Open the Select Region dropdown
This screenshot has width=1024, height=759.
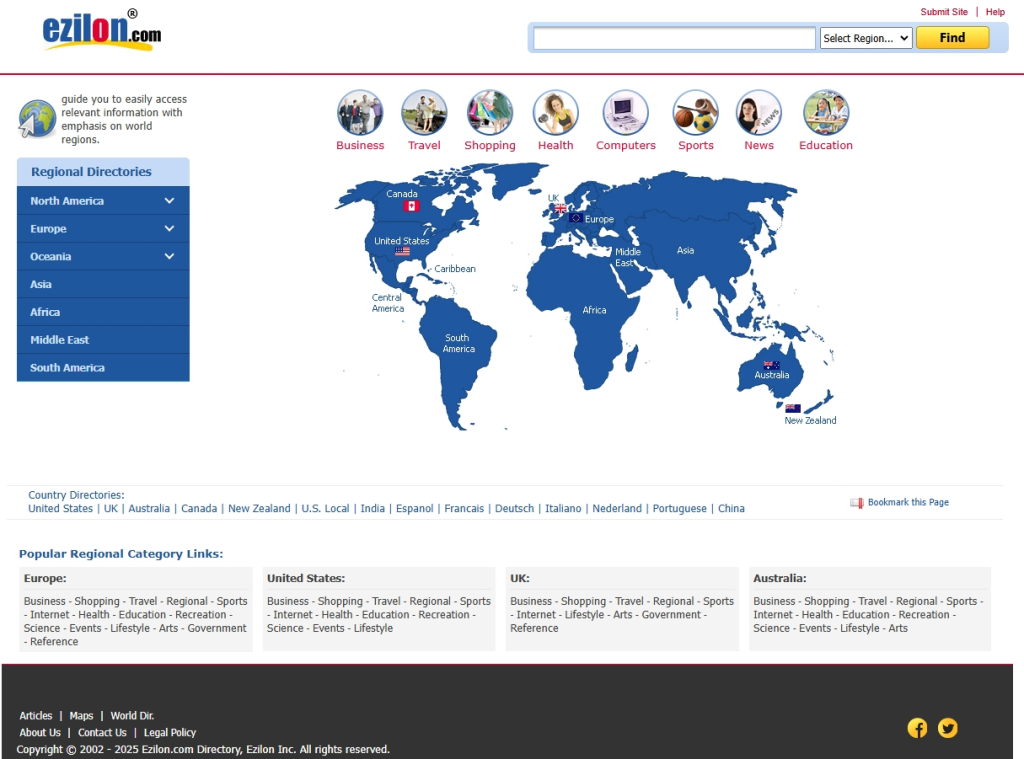coord(866,38)
